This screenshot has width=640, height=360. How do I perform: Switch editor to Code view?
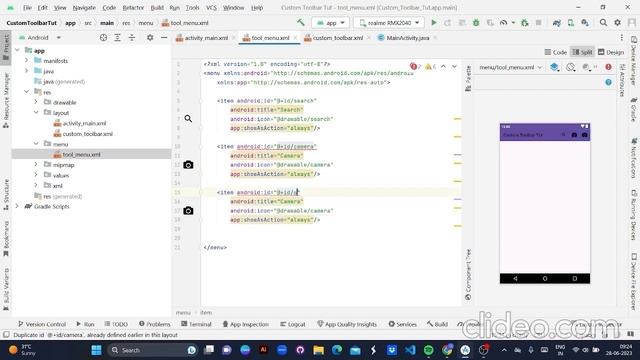coord(556,52)
